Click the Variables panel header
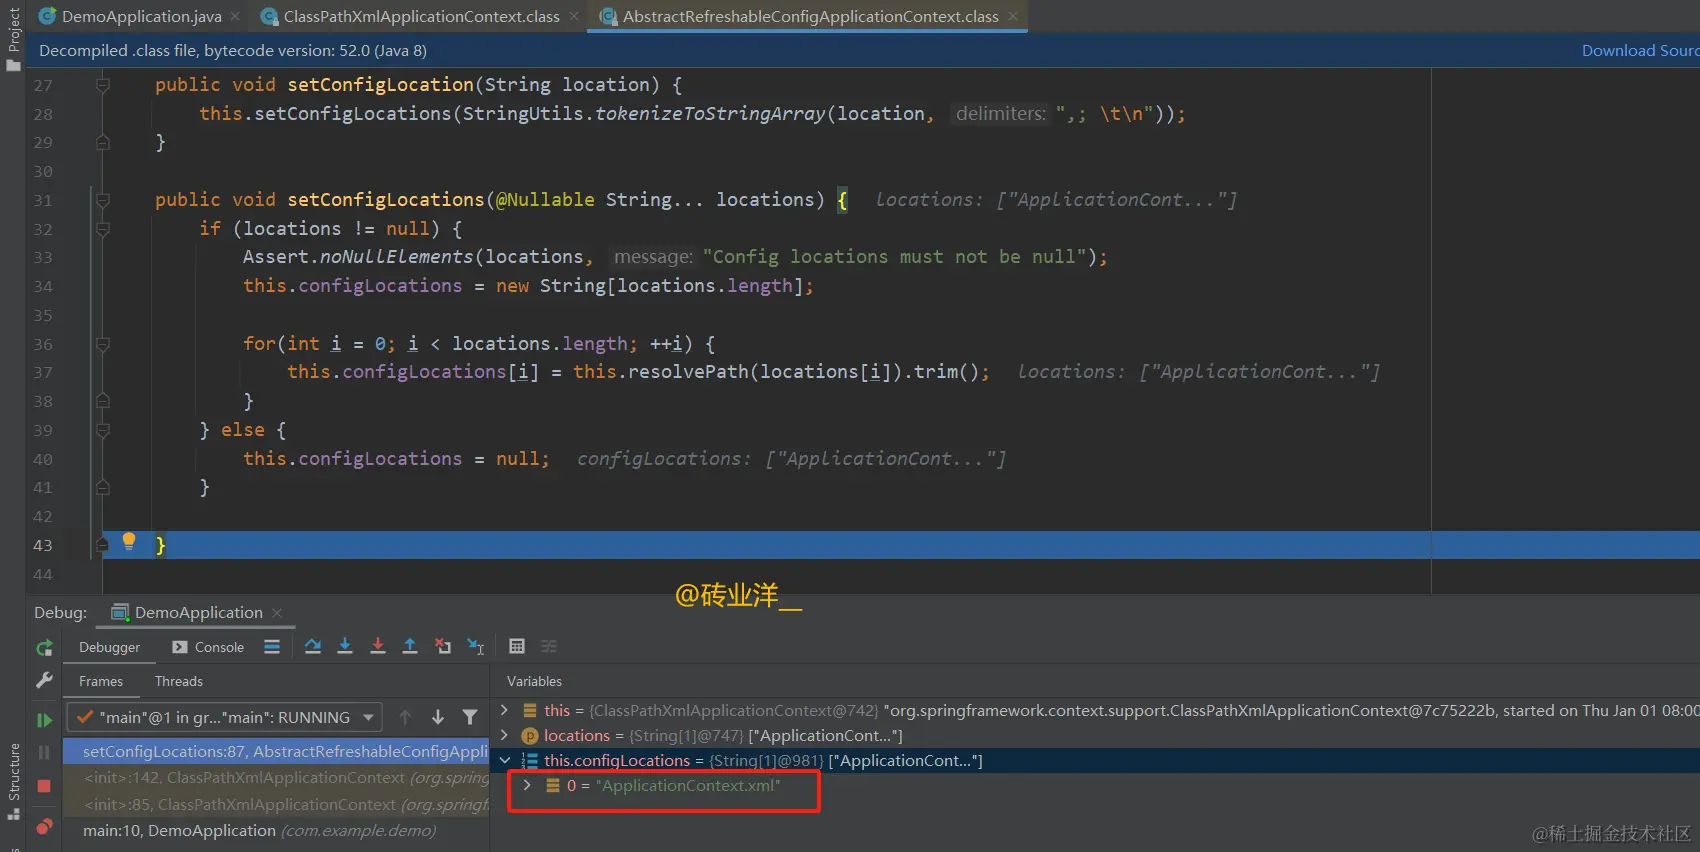The image size is (1700, 852). coord(534,681)
